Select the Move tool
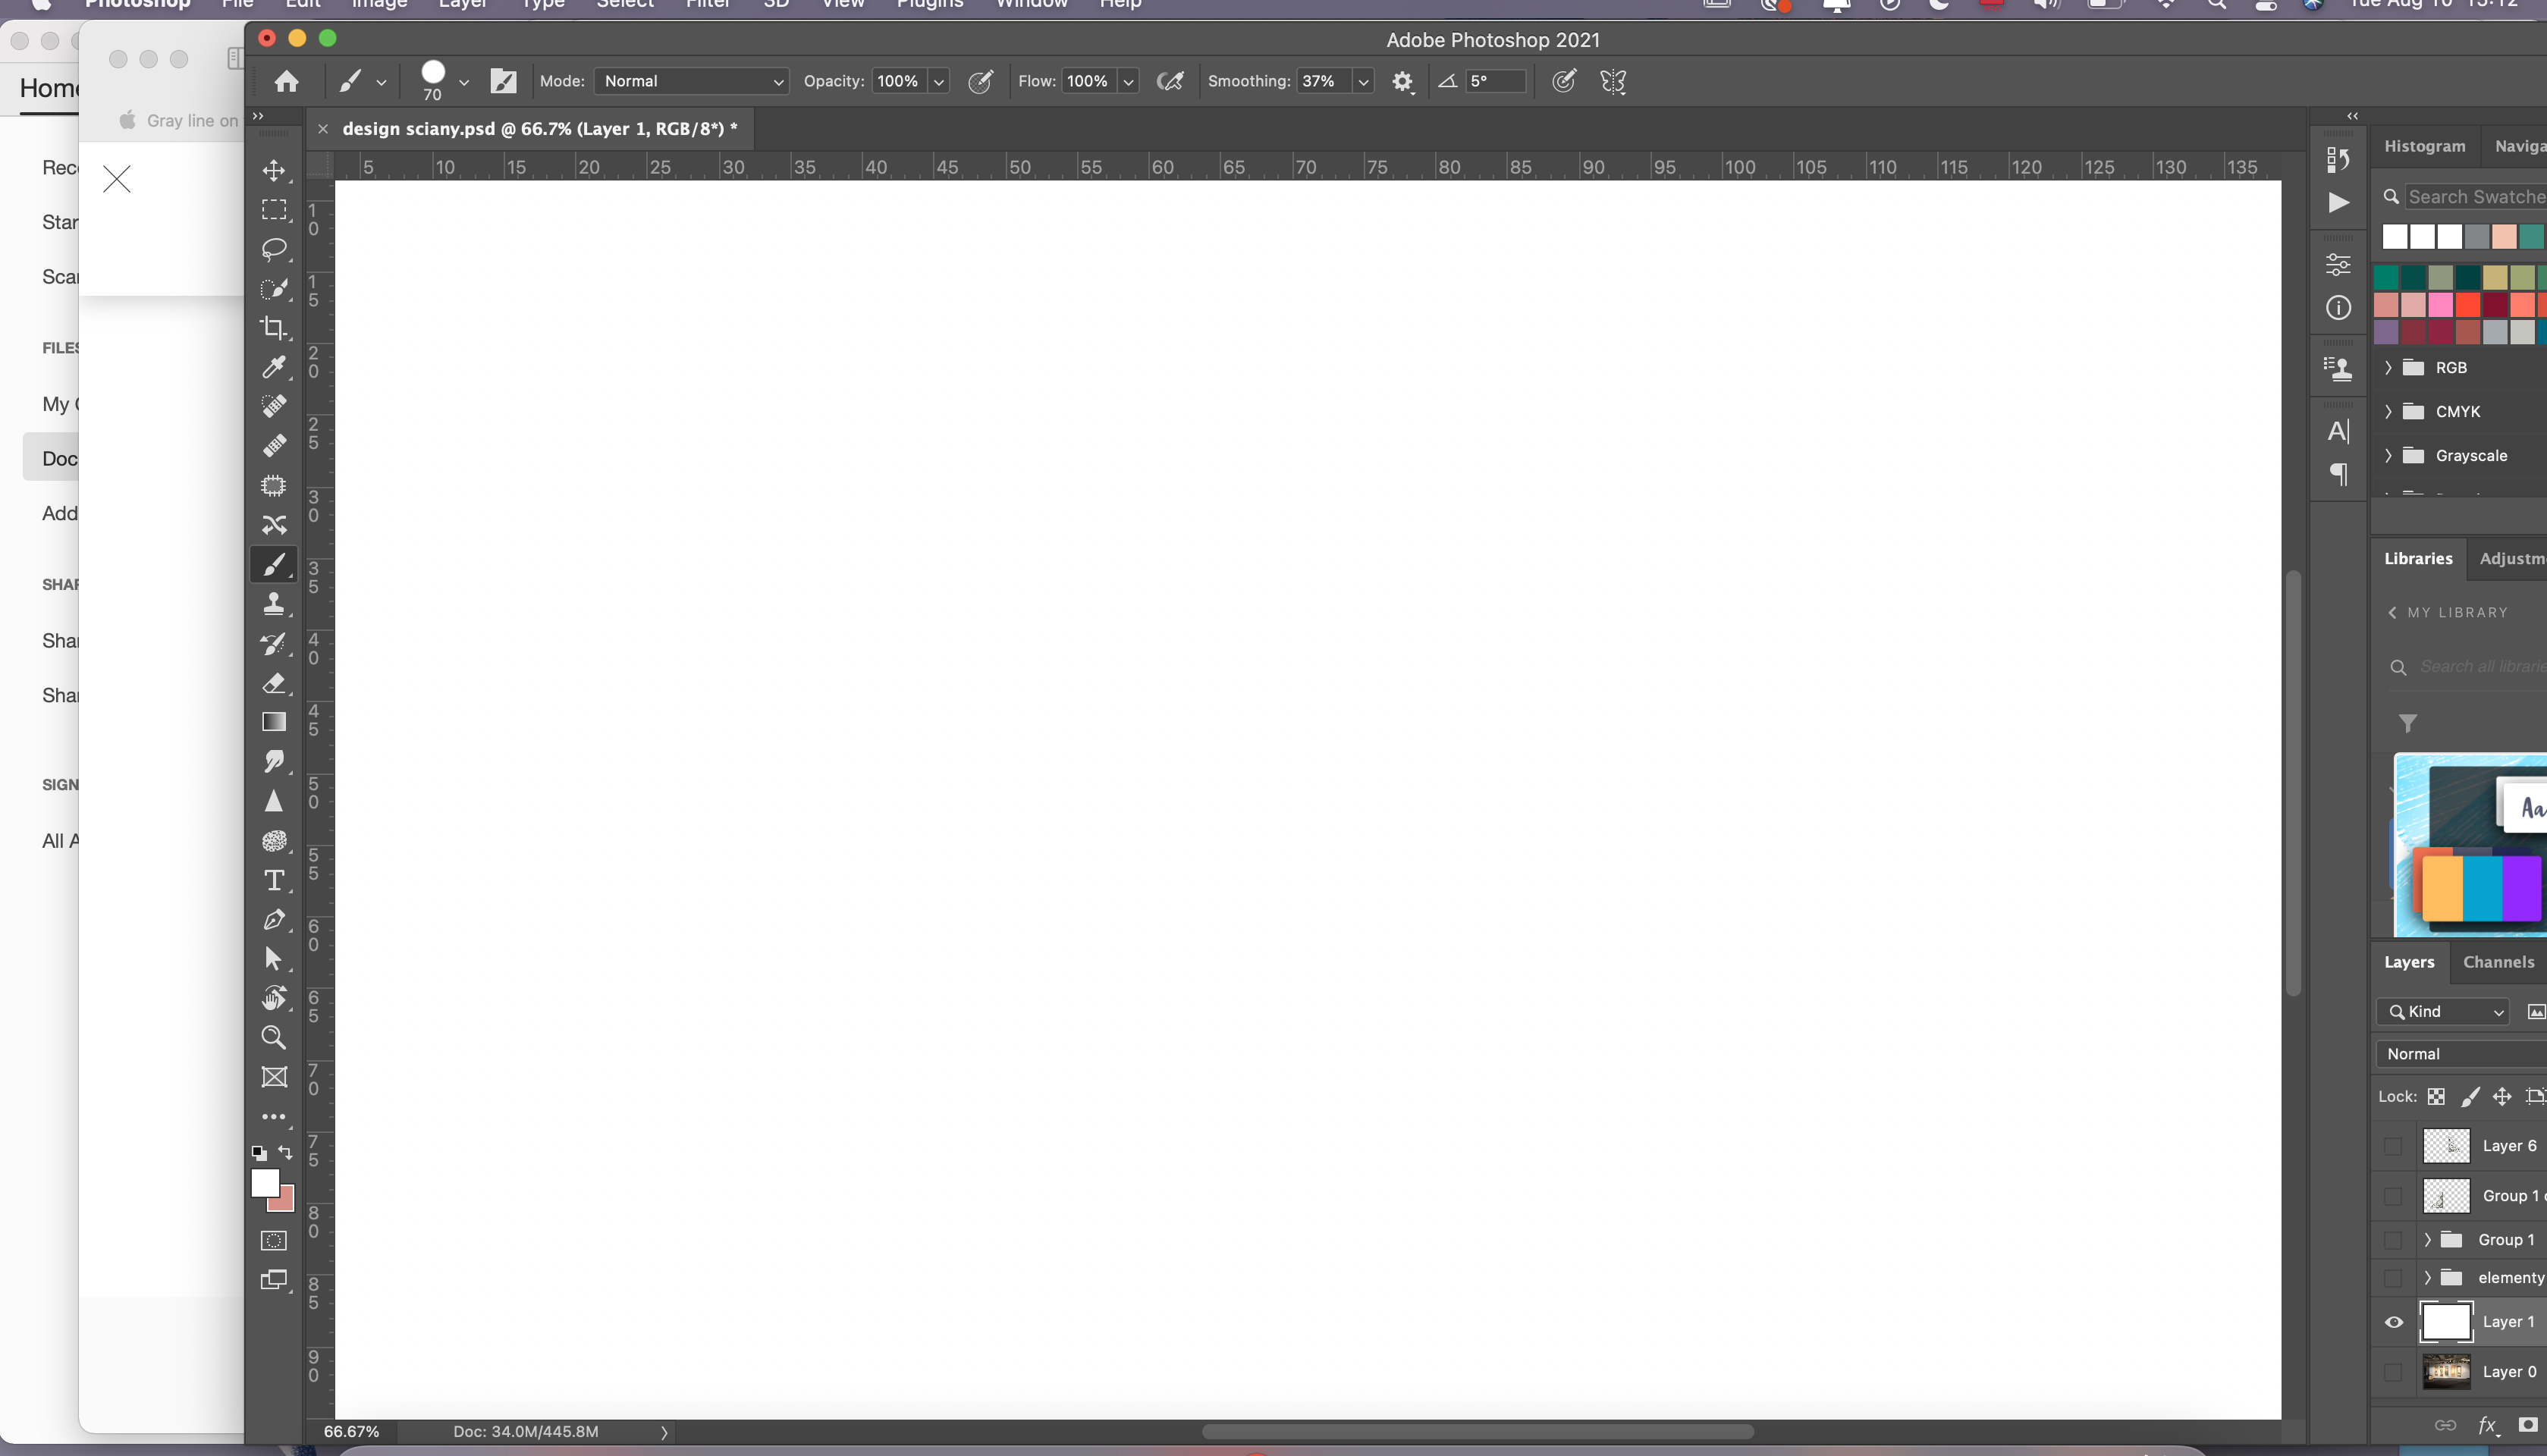2547x1456 pixels. pyautogui.click(x=273, y=170)
